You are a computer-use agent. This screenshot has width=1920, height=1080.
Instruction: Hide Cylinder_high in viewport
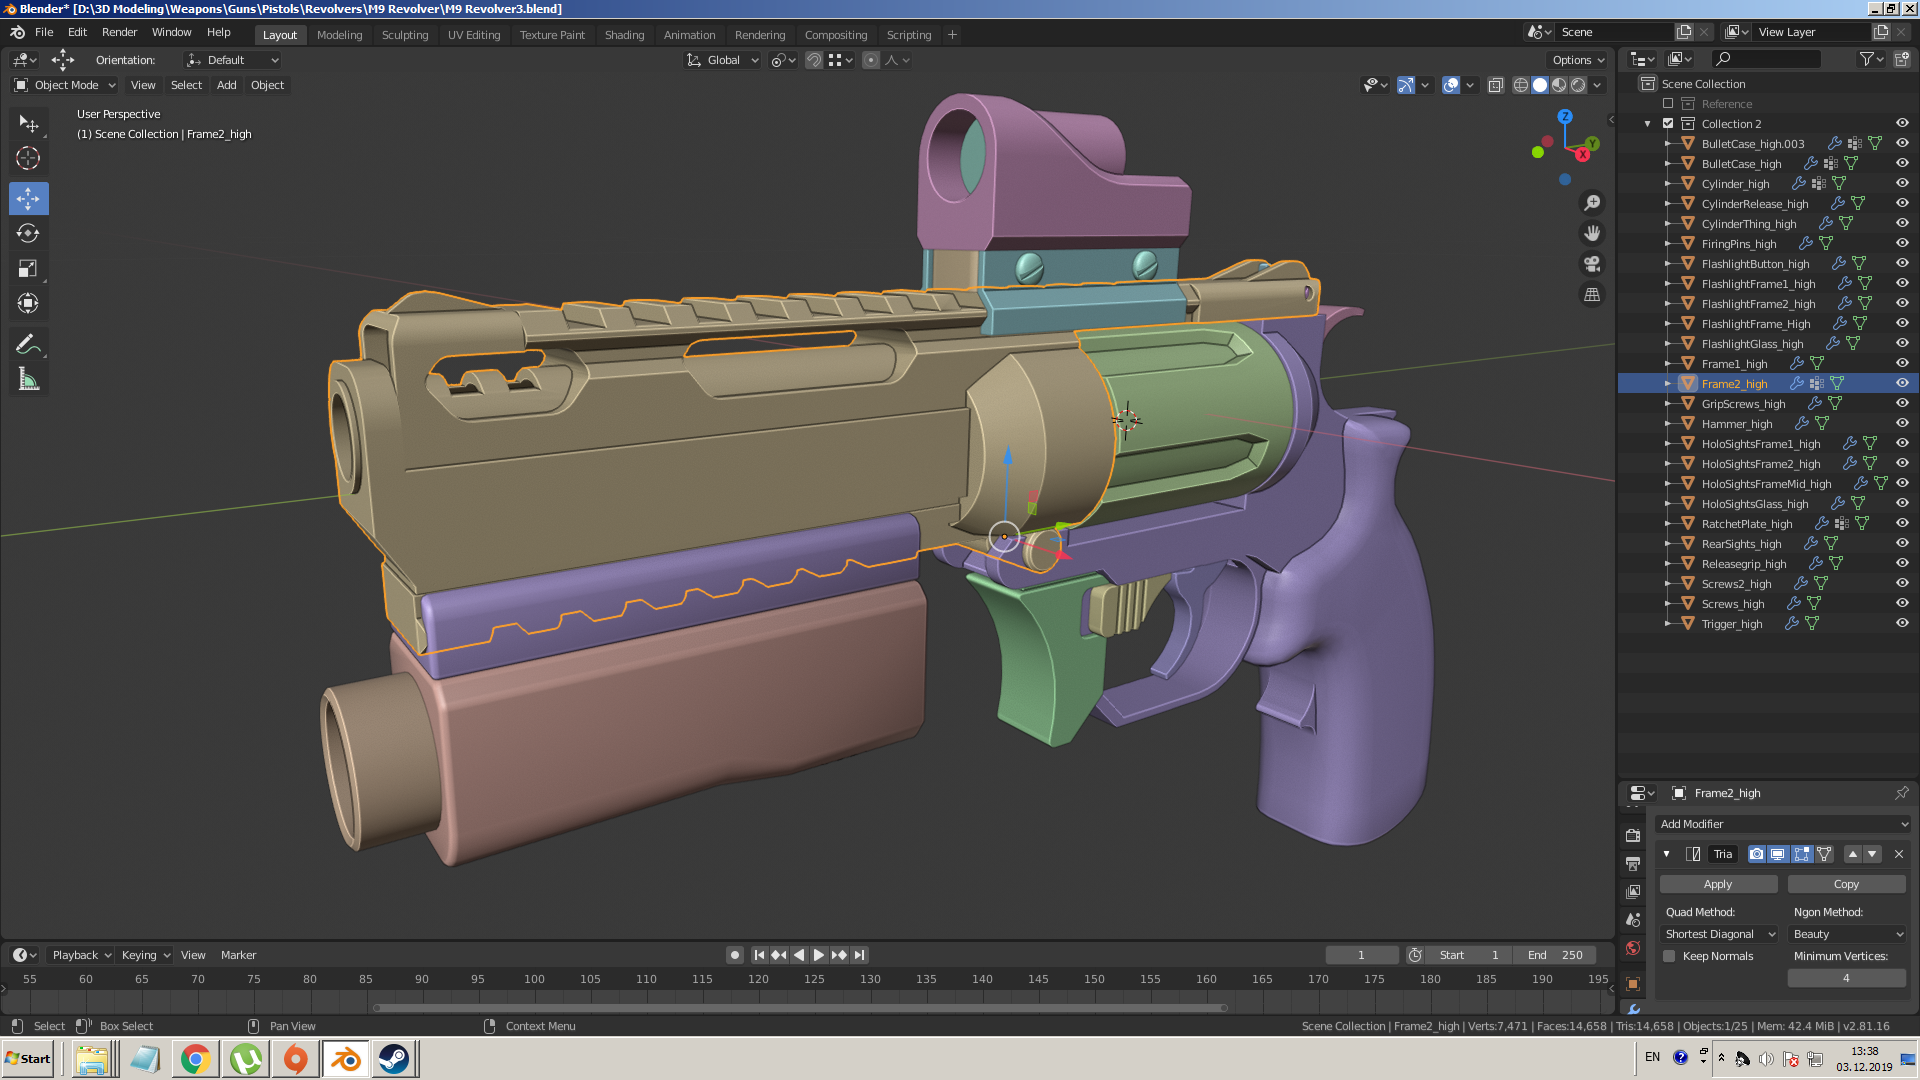pos(1902,183)
